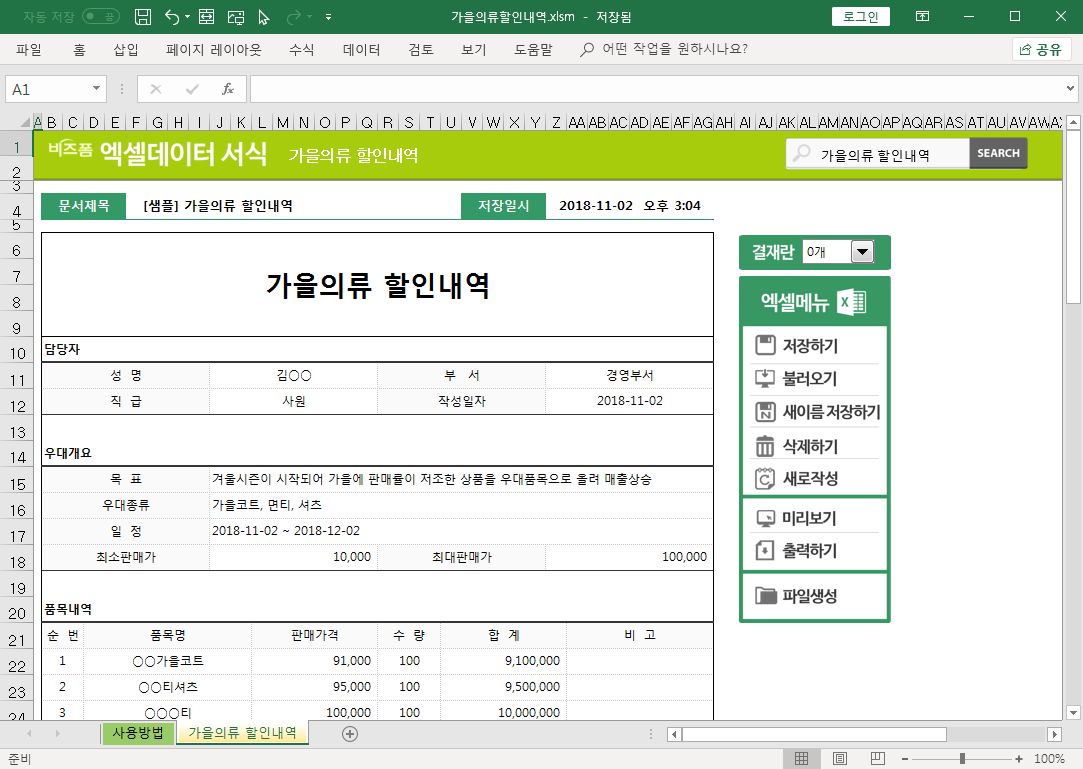Toggle the 자동 저장 autosave switch
The width and height of the screenshot is (1083, 769).
pos(100,17)
